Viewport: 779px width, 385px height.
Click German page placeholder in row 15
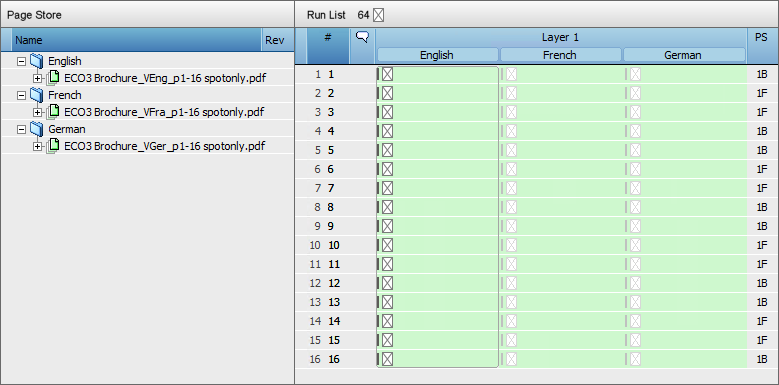click(635, 340)
